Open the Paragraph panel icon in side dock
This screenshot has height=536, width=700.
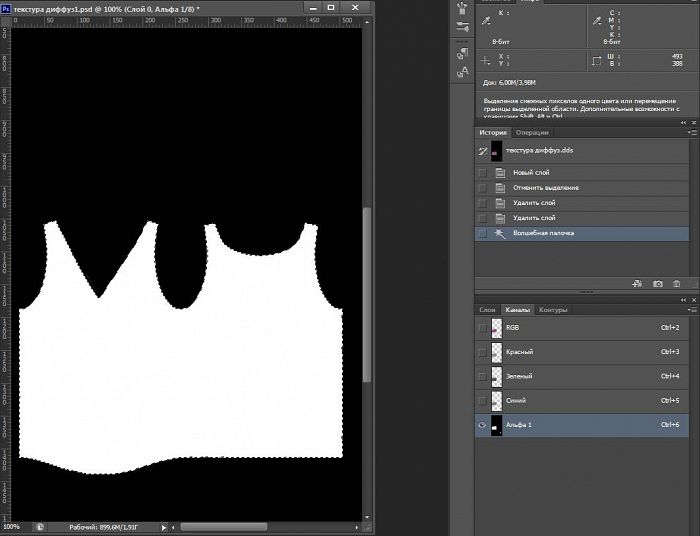(x=463, y=51)
